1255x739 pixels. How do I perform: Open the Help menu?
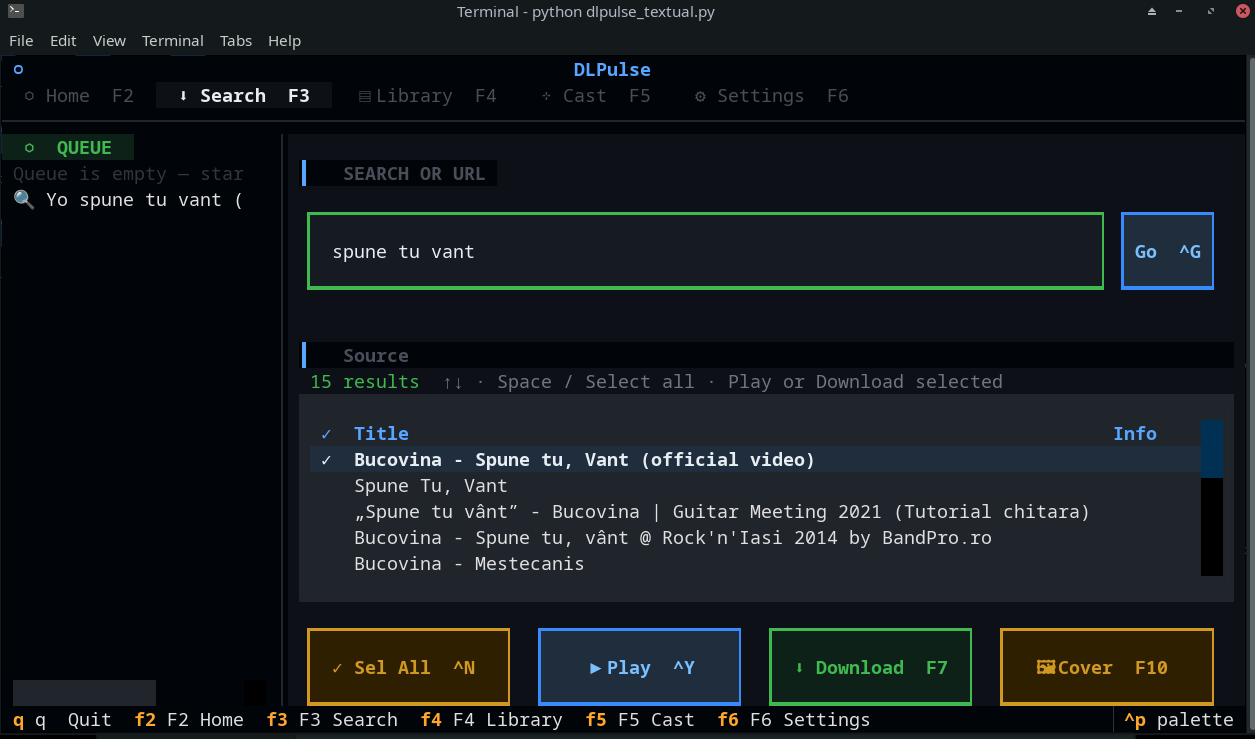(284, 41)
